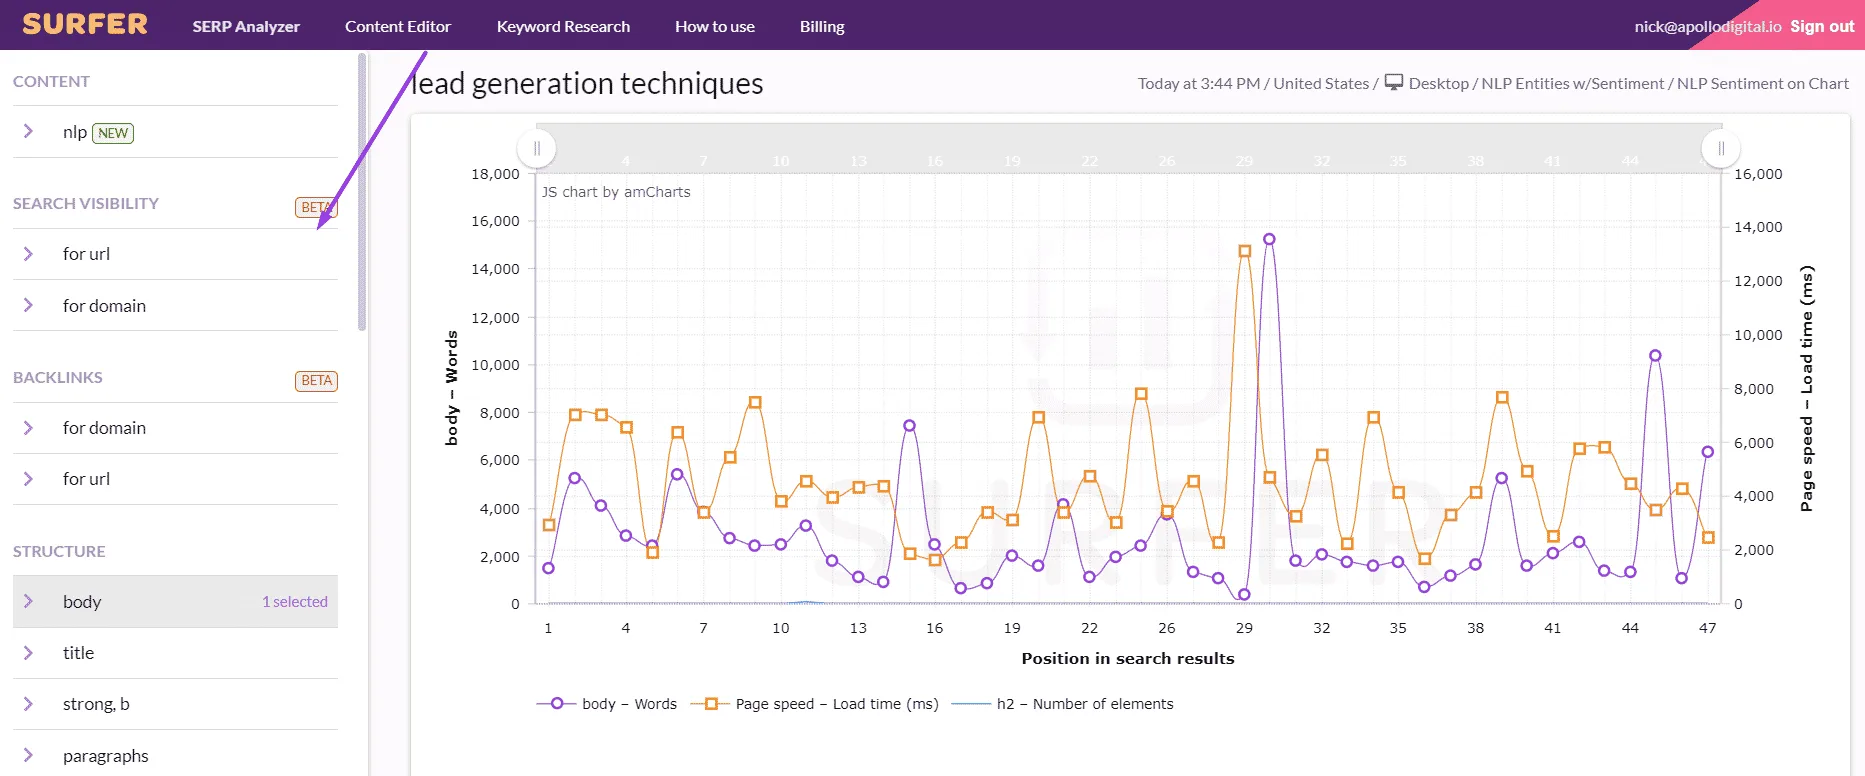Click the SURFER logo
The image size is (1865, 776).
[x=85, y=24]
